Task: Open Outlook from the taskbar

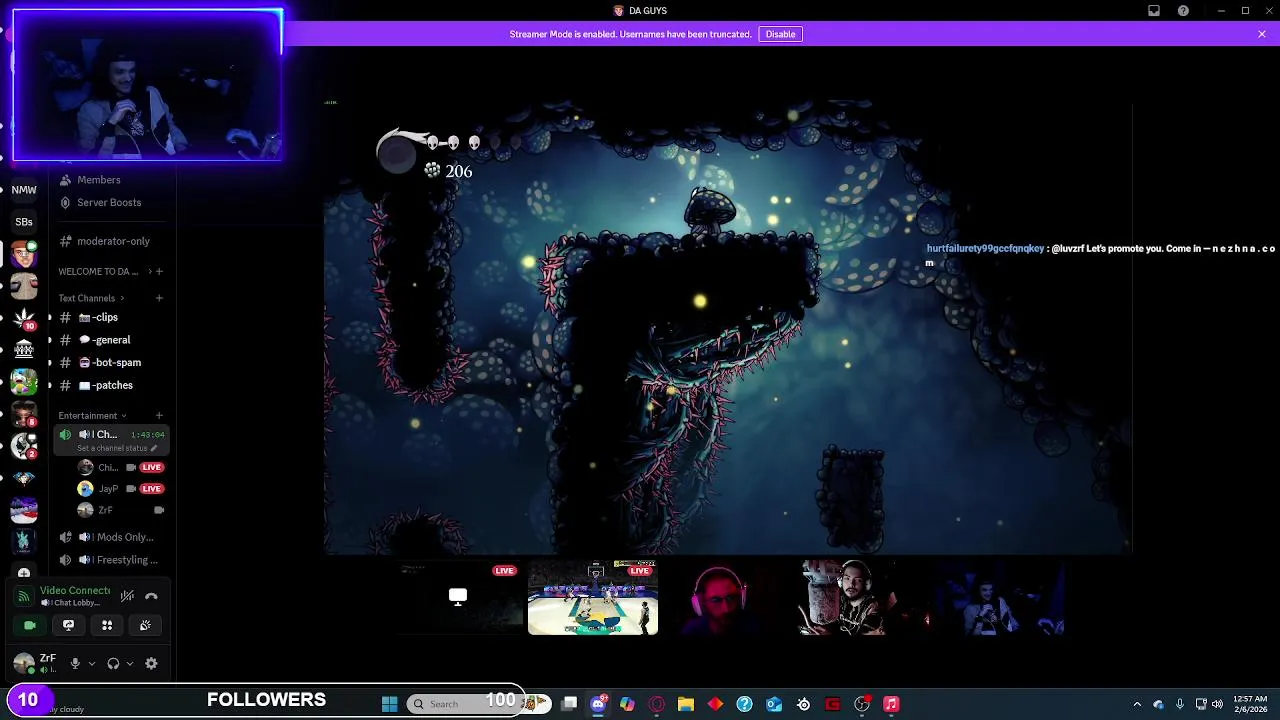Action: coord(774,704)
